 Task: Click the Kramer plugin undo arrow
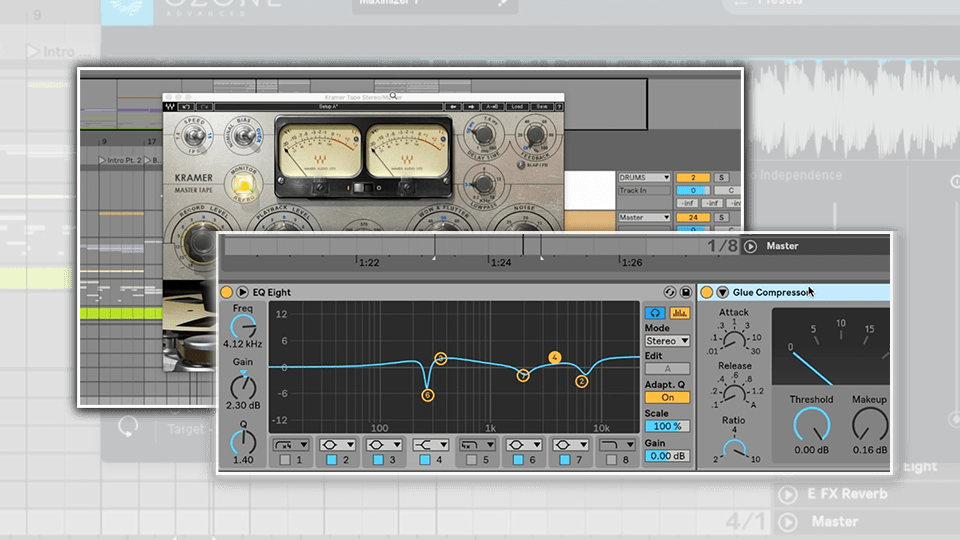click(186, 107)
